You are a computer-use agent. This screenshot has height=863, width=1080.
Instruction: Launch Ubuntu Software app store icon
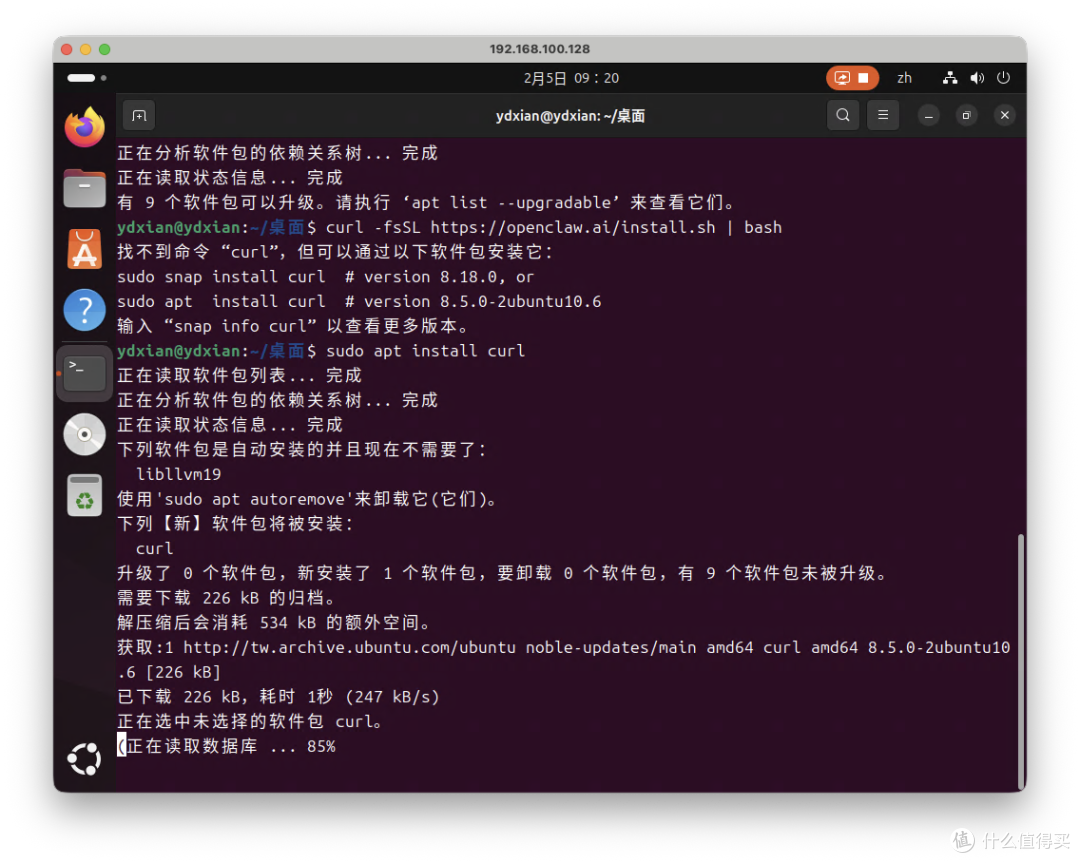click(x=84, y=249)
